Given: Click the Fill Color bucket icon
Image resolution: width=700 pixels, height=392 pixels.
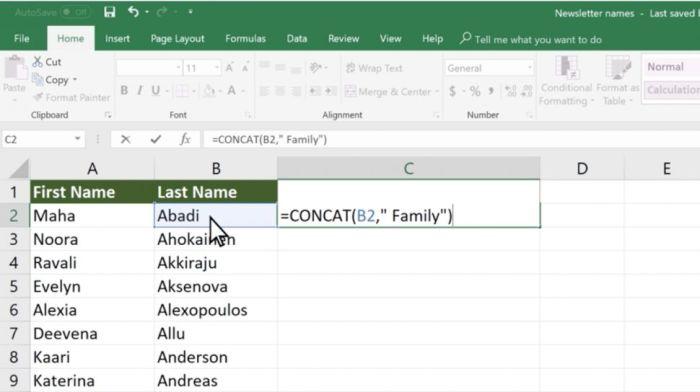Looking at the screenshot, I should point(209,91).
